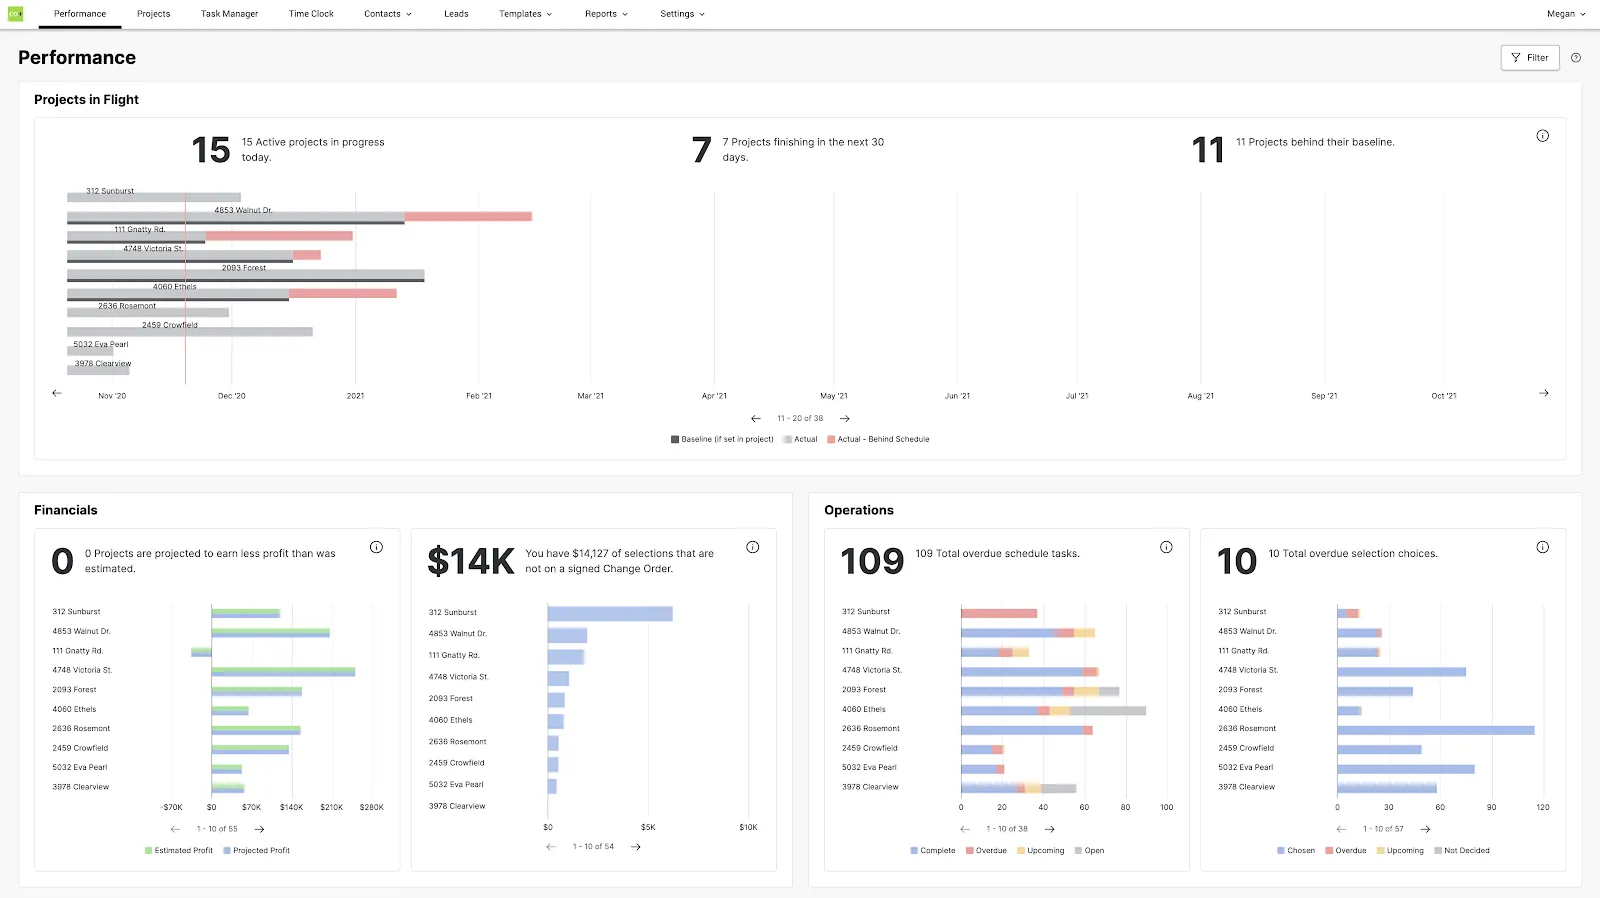Click Projects in Flight info icon
The height and width of the screenshot is (898, 1600).
(x=1543, y=136)
